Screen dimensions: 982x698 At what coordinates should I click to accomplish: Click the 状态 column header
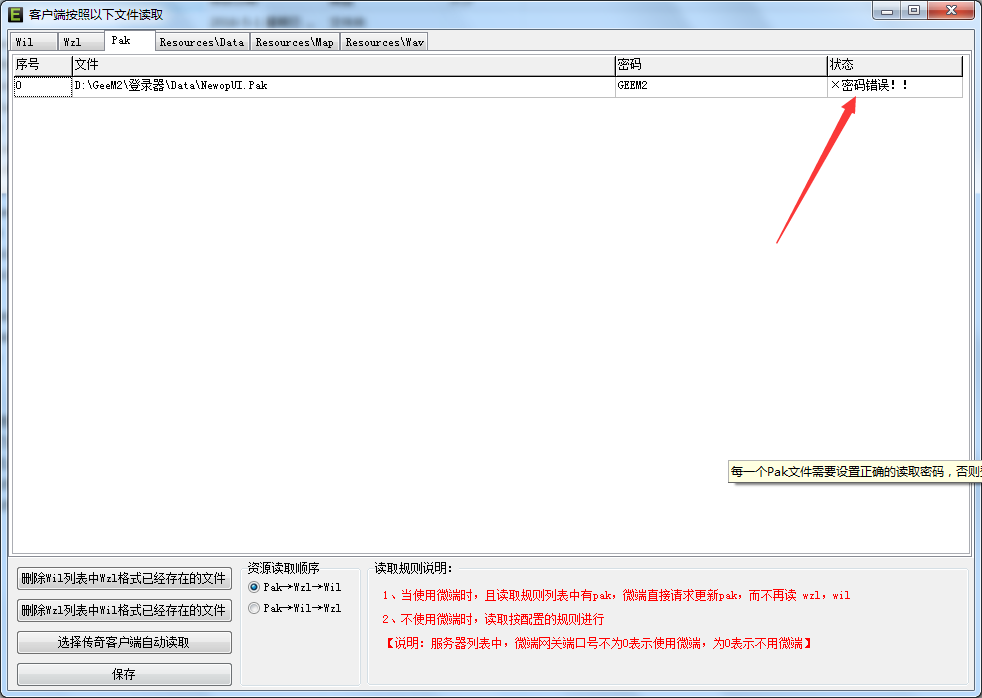point(895,65)
